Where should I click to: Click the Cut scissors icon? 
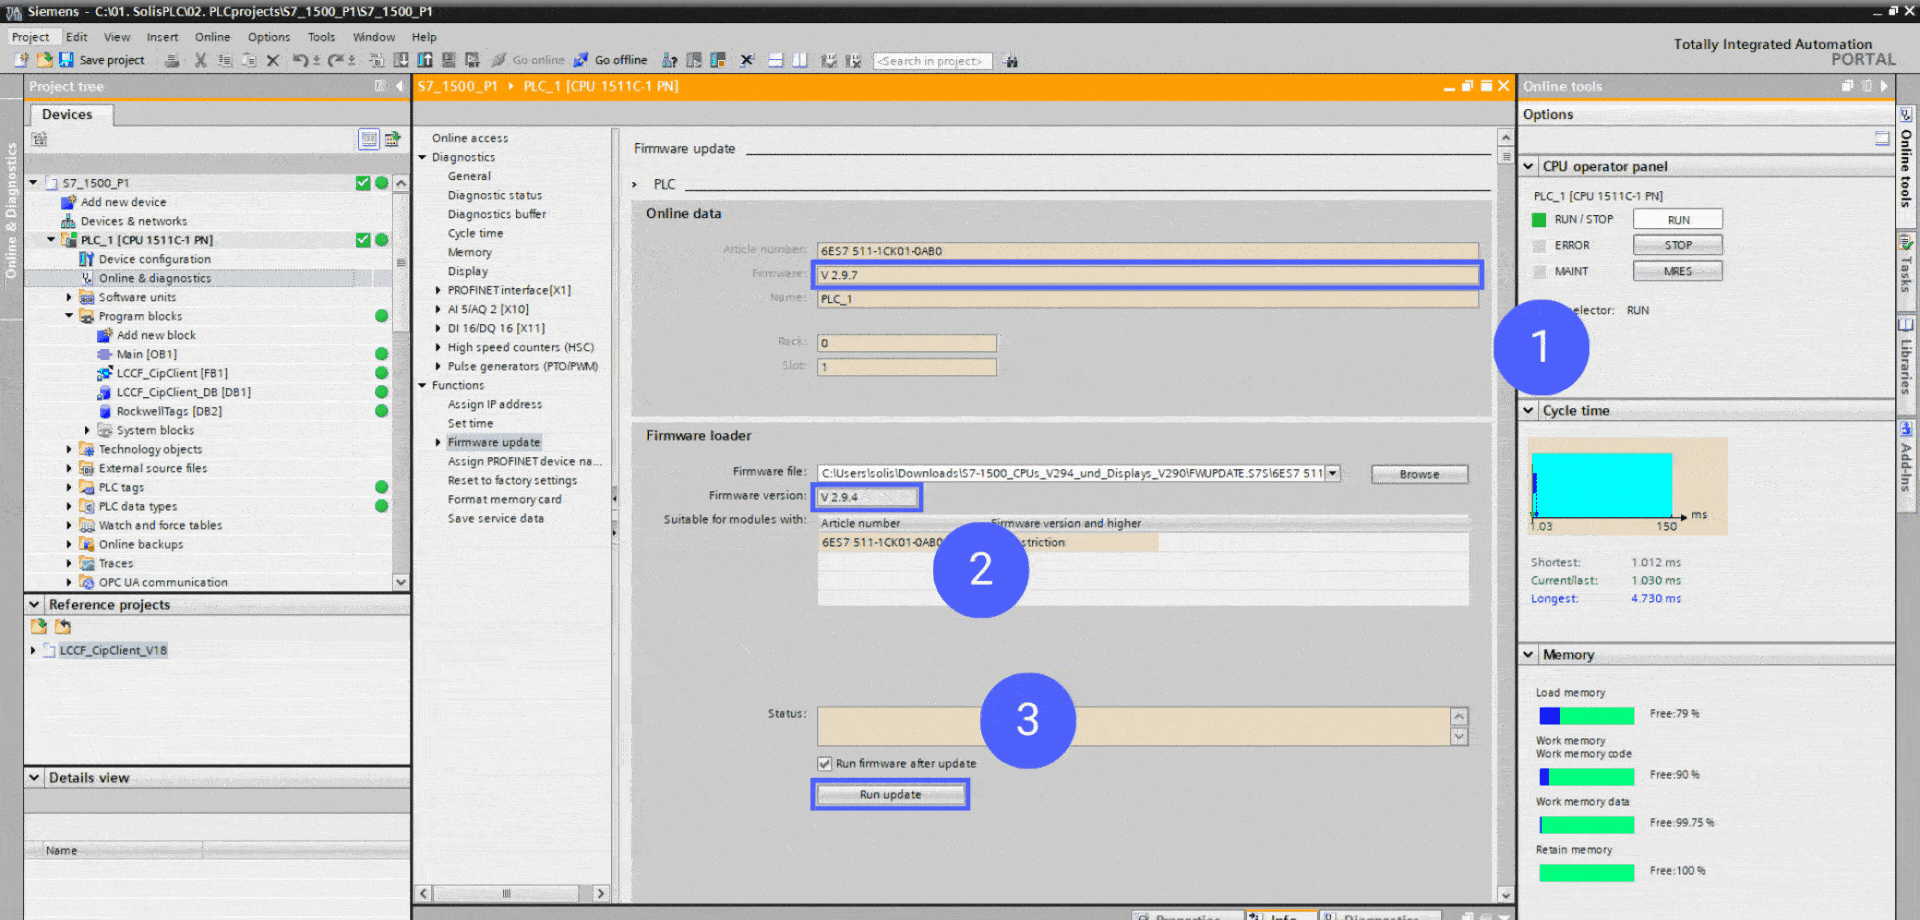point(200,60)
